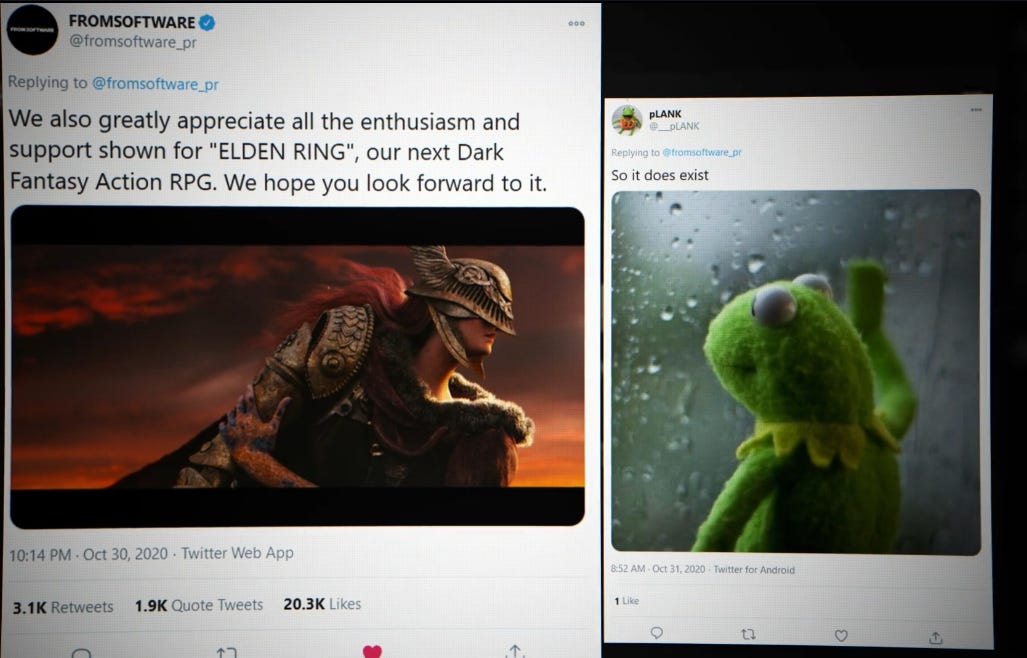Open the Elden Ring knight image
This screenshot has height=658, width=1027.
pyautogui.click(x=297, y=367)
